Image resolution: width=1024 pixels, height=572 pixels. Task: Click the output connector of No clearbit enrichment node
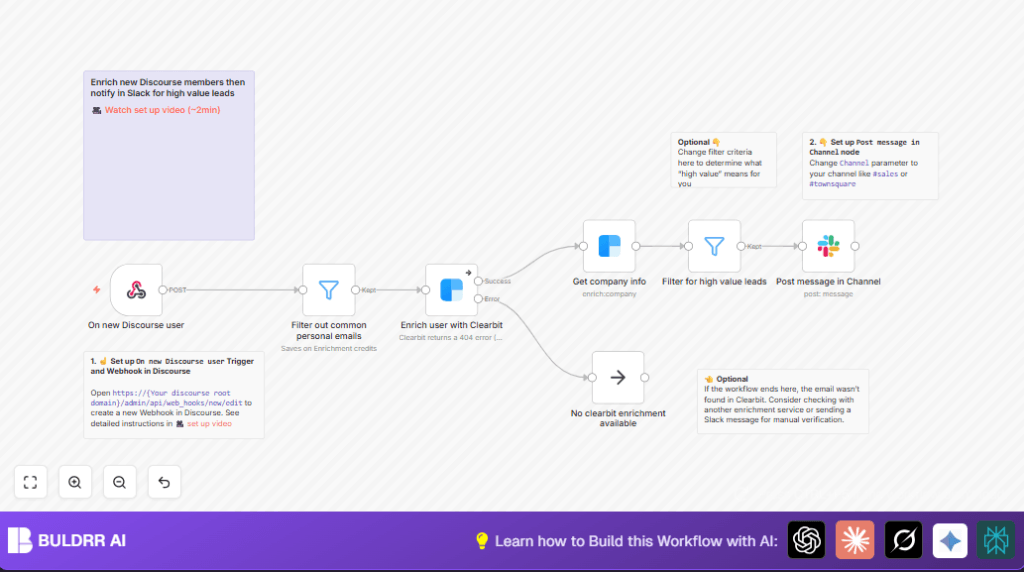645,377
